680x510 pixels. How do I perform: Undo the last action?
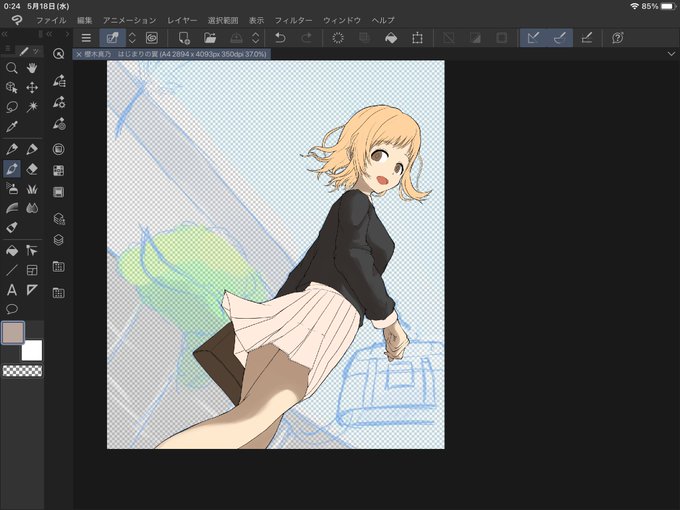281,38
